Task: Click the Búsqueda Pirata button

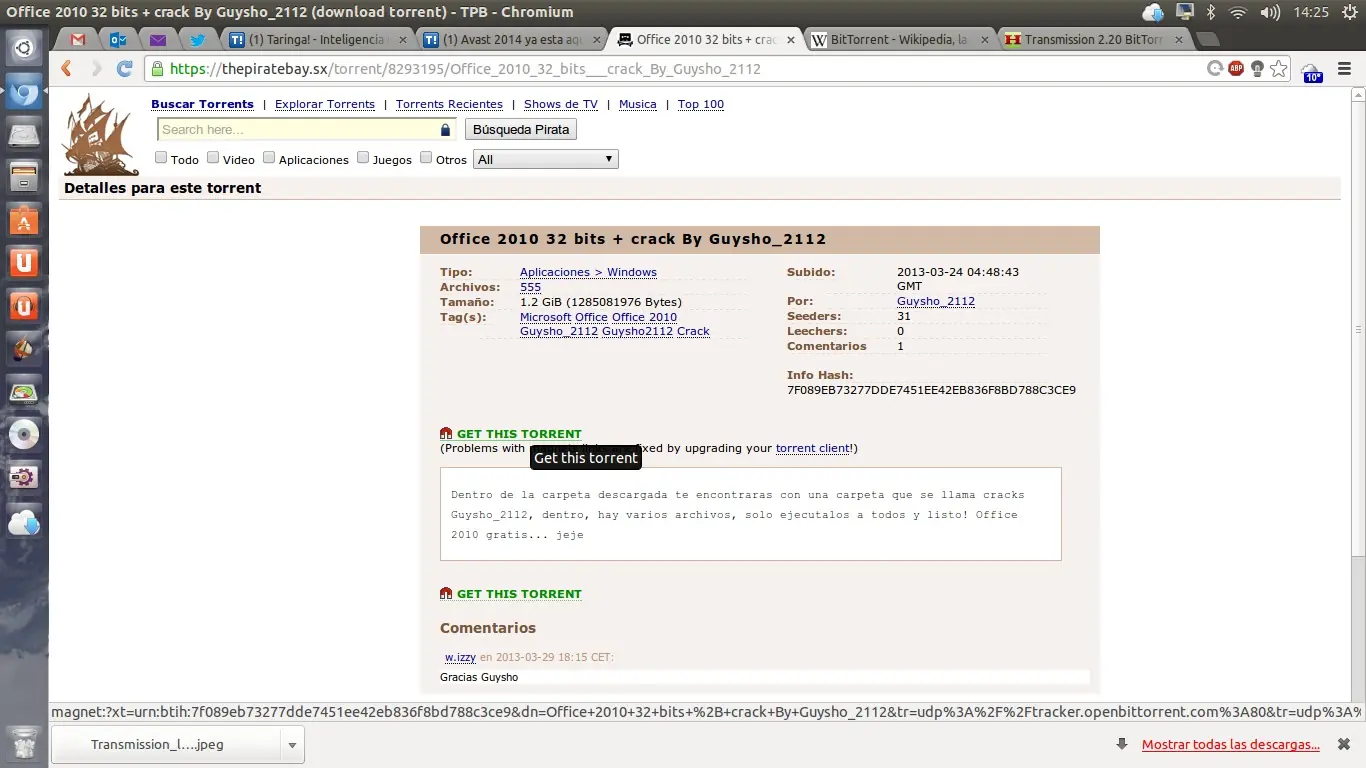Action: point(521,129)
